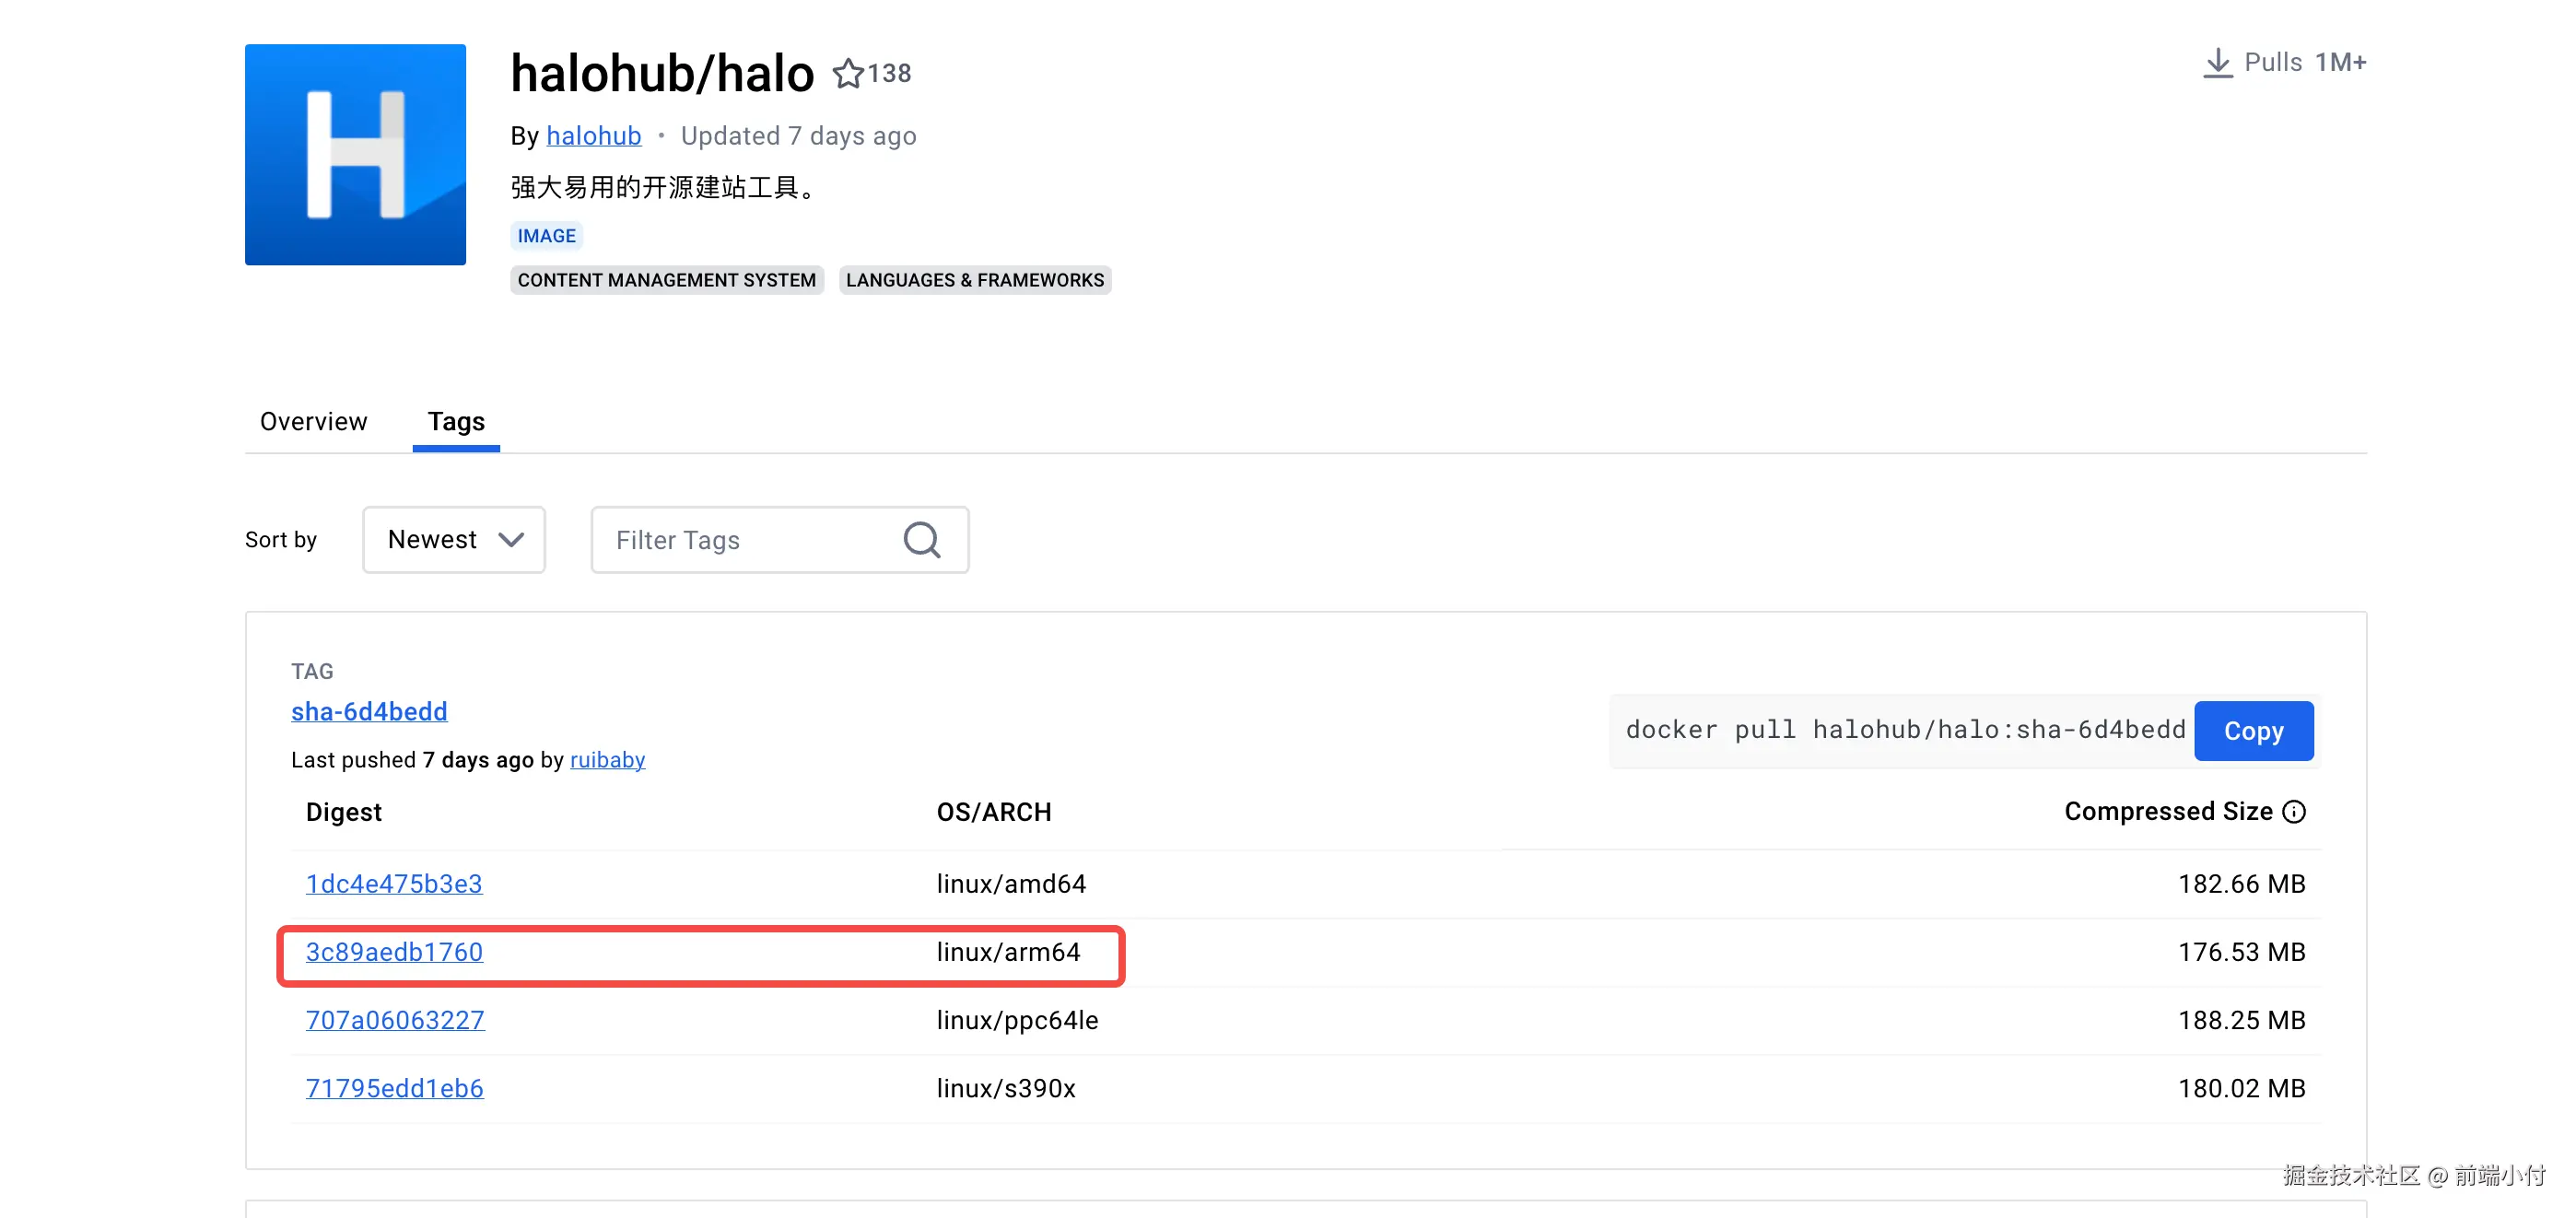Open the halohub publisher link
The image size is (2576, 1218).
593,135
